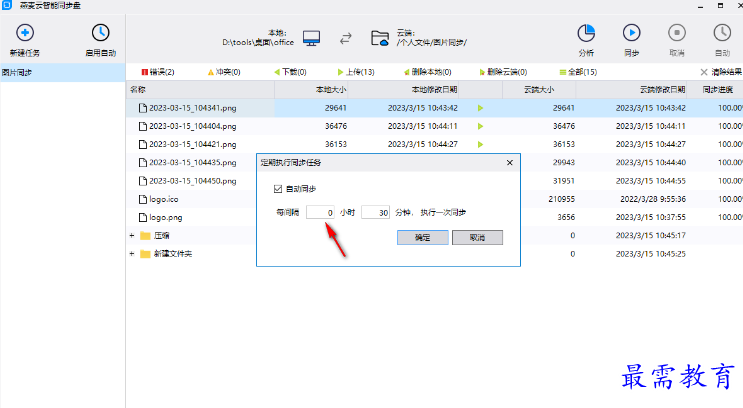Click the Cancel stop icon in toolbar
This screenshot has height=408, width=743.
pos(677,33)
